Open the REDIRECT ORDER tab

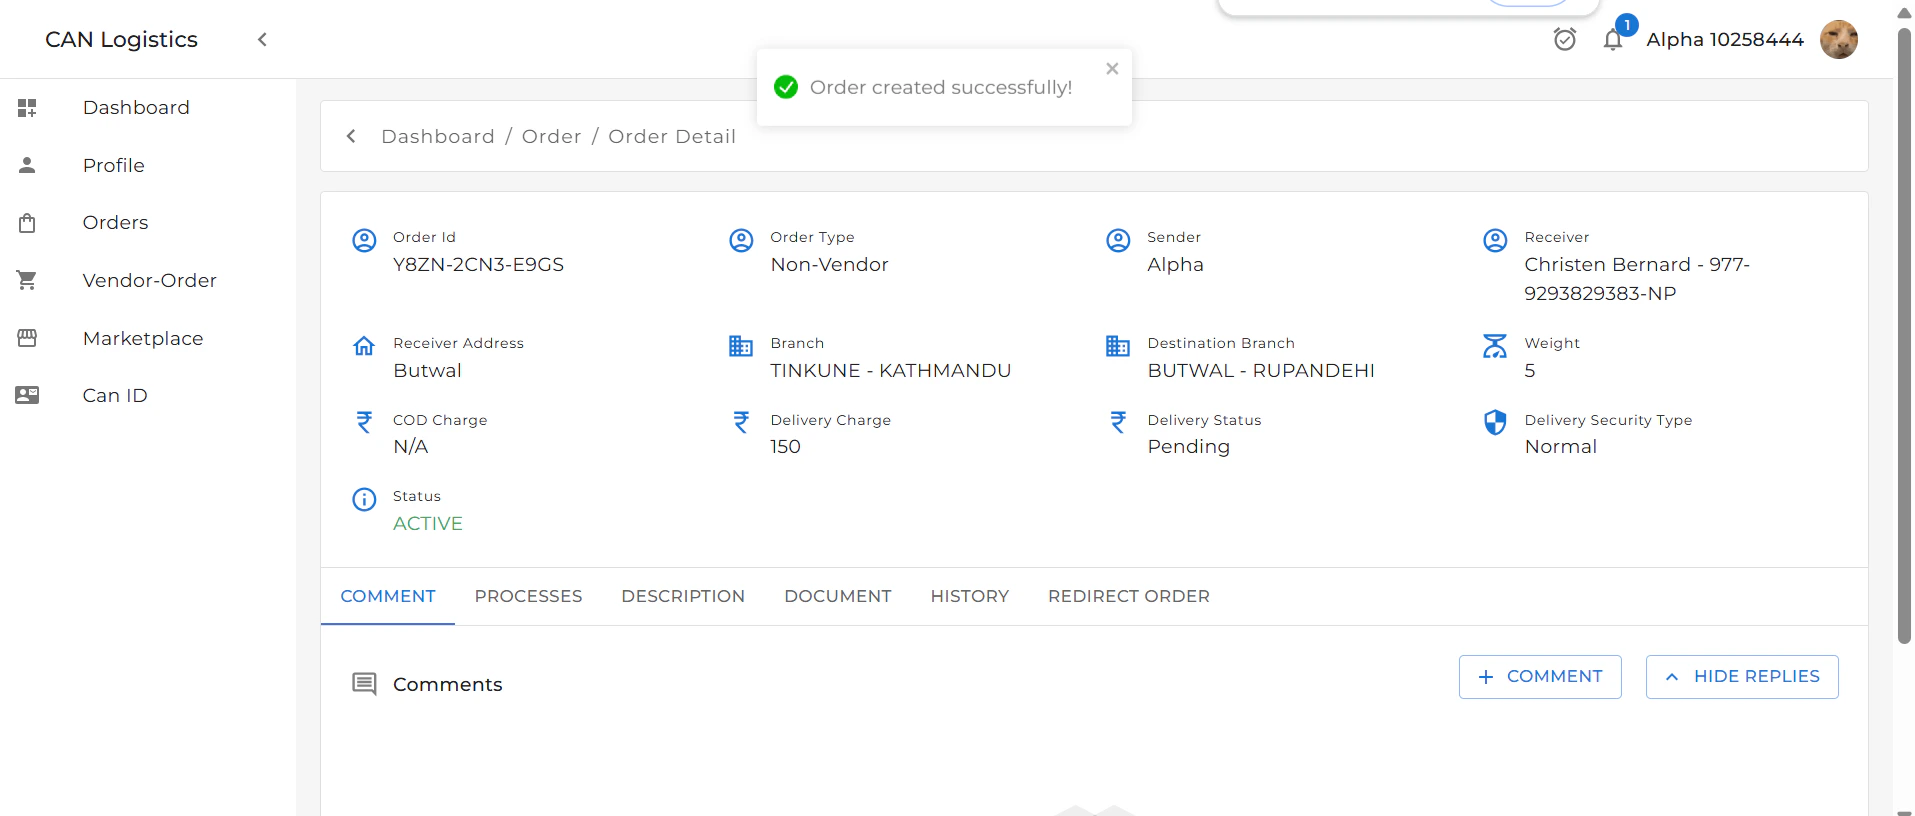pyautogui.click(x=1129, y=596)
